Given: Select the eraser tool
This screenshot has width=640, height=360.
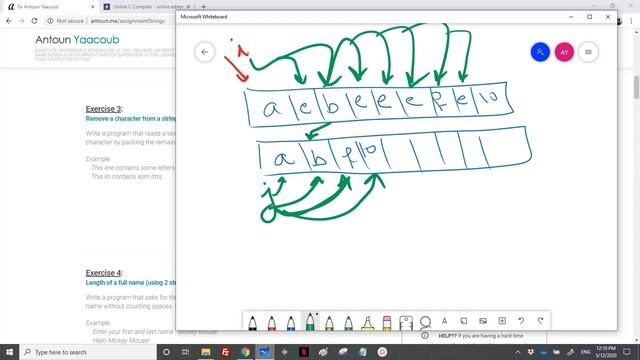Looking at the screenshot, I should (x=387, y=322).
